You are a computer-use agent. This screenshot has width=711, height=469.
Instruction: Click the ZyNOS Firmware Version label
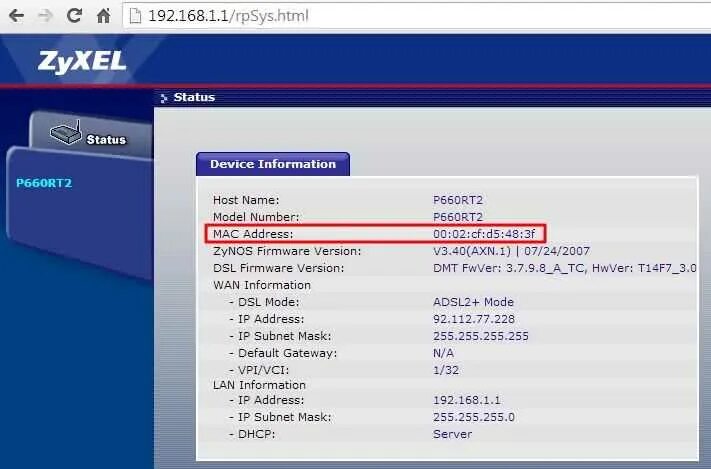pos(287,251)
